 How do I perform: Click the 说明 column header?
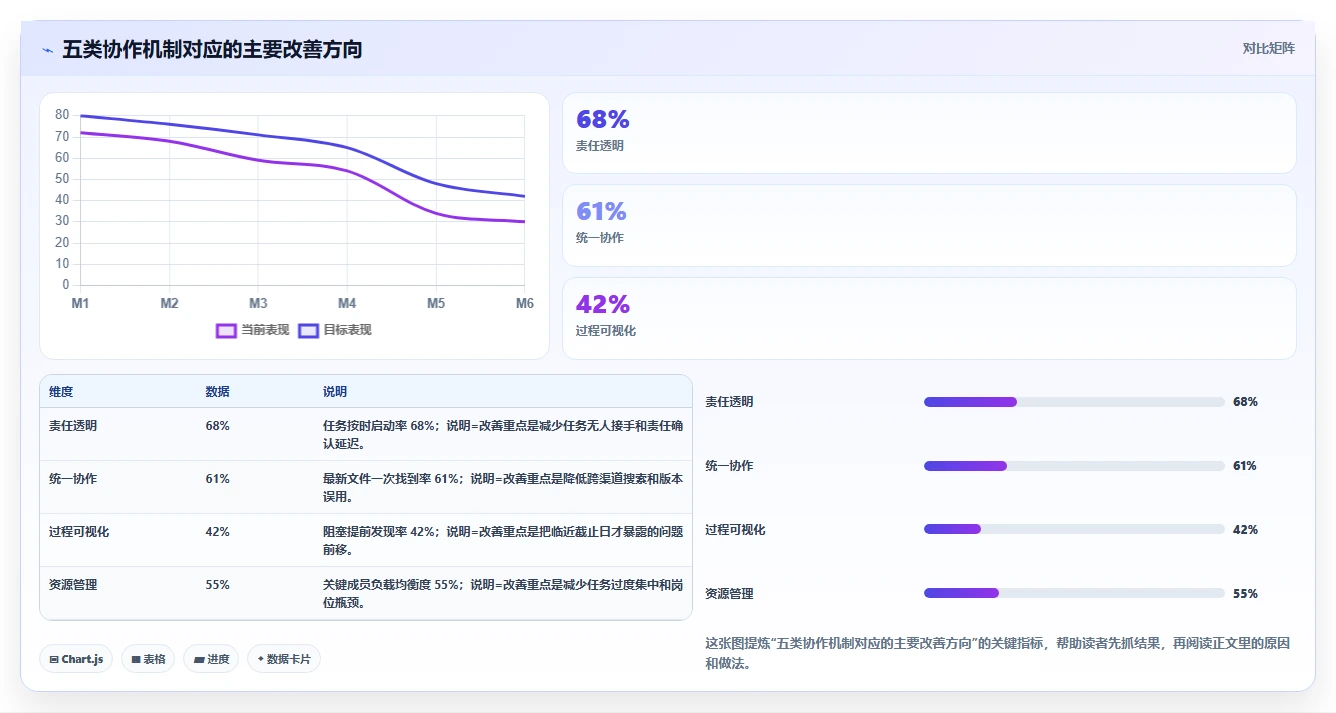[335, 392]
